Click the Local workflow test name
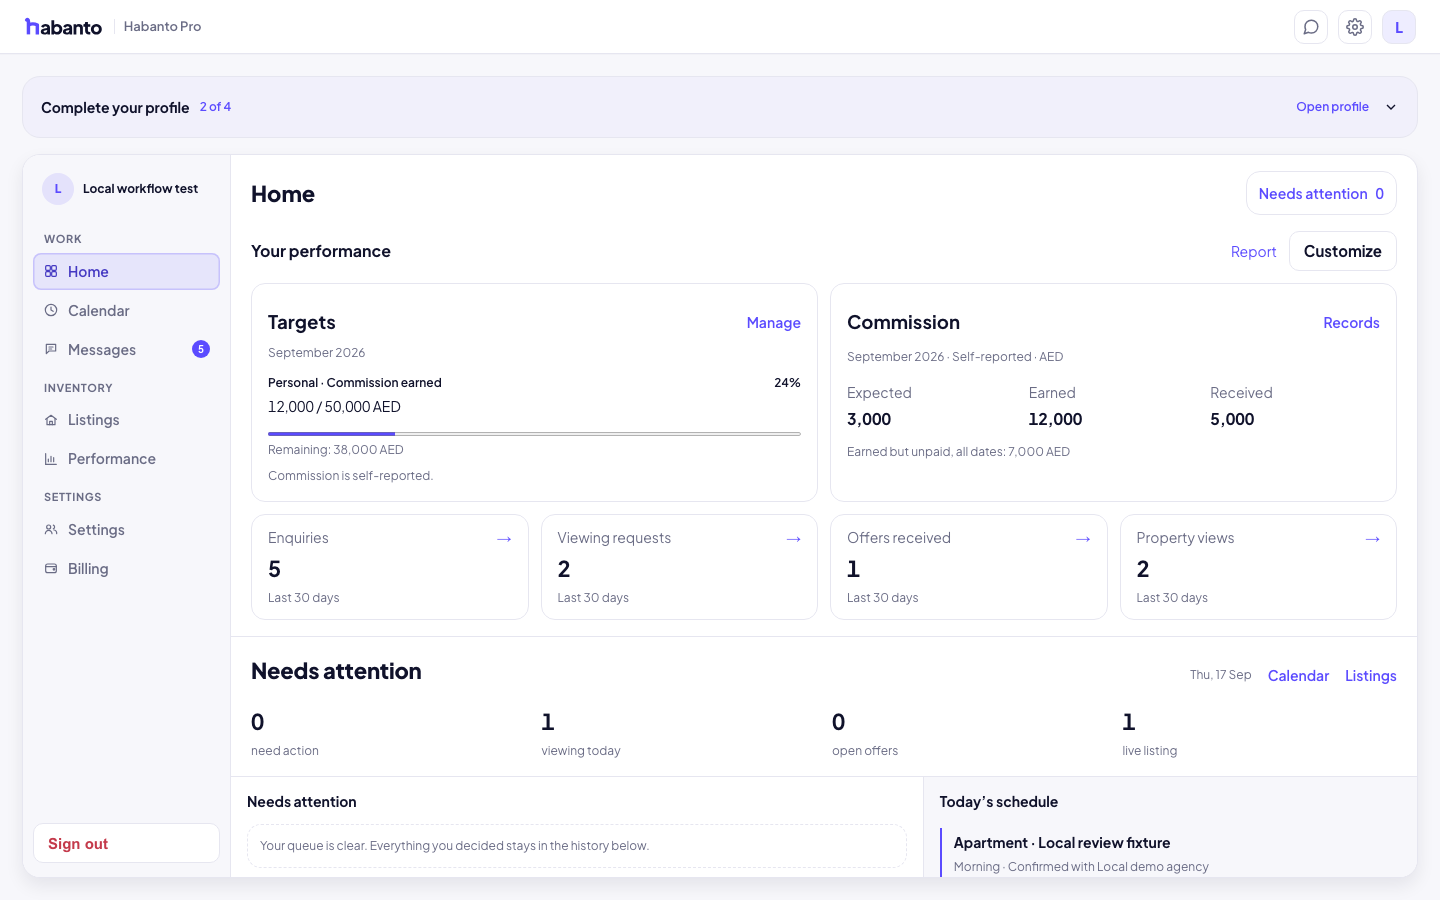1440x900 pixels. click(140, 189)
